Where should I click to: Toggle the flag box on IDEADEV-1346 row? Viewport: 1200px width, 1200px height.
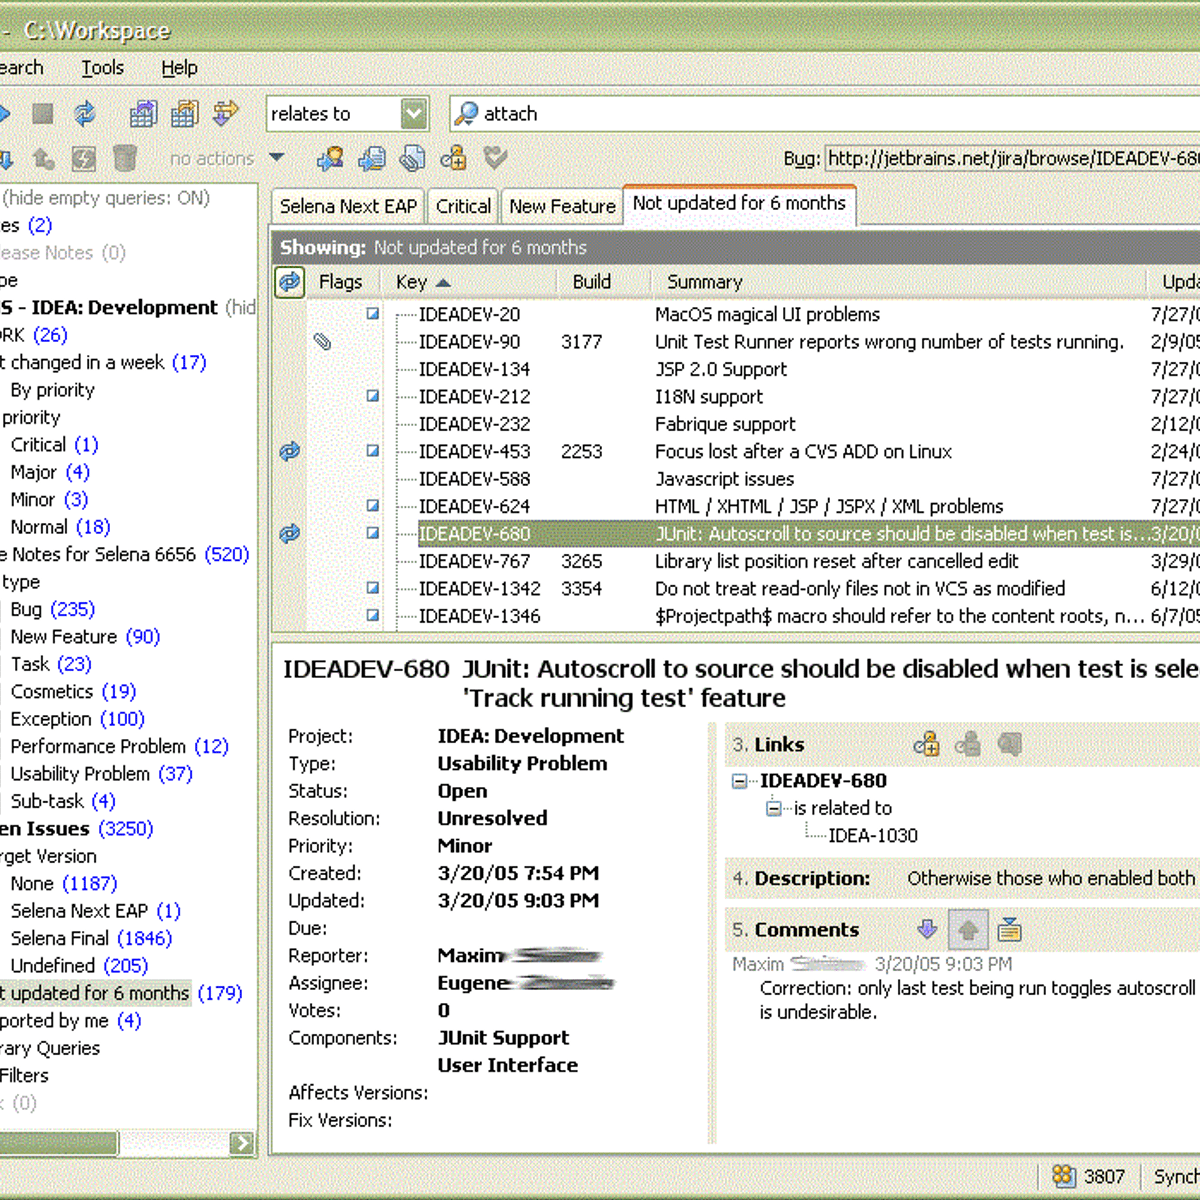pos(373,616)
